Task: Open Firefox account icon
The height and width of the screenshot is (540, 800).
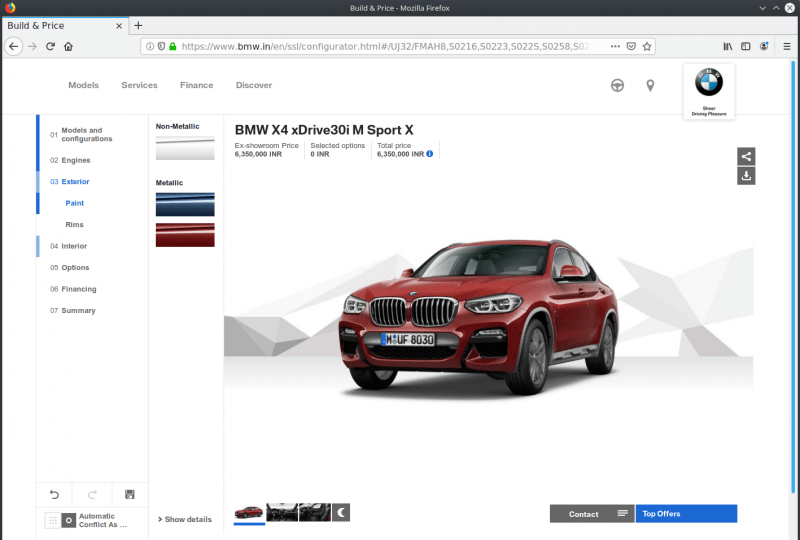Action: click(x=764, y=46)
